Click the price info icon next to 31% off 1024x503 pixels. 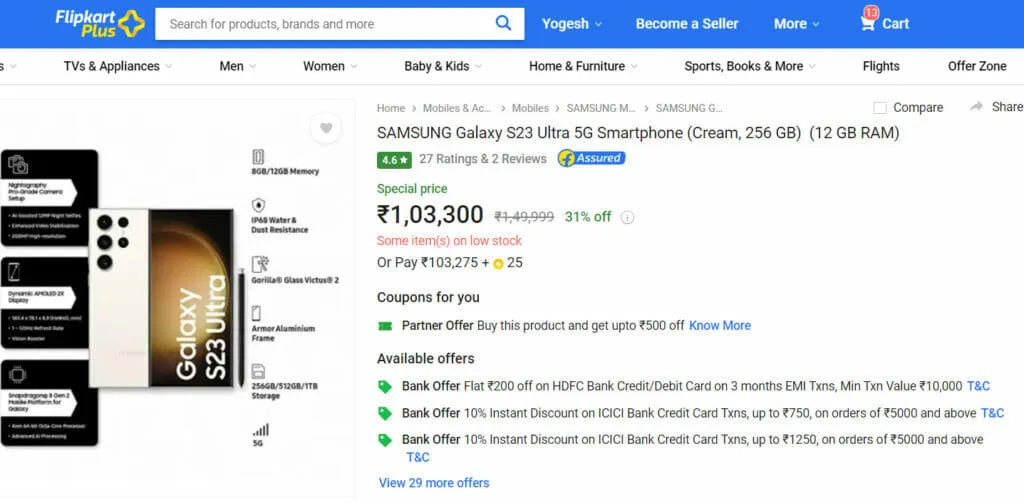pos(628,218)
